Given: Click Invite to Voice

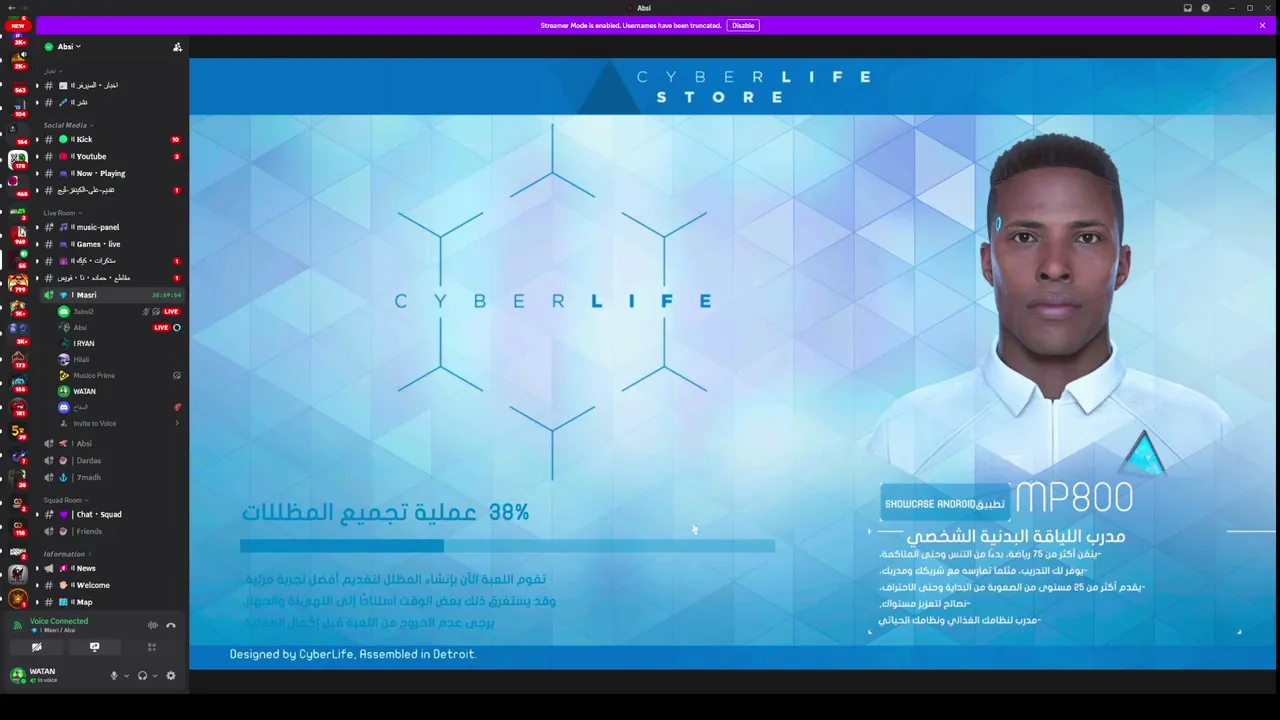Looking at the screenshot, I should click(95, 424).
